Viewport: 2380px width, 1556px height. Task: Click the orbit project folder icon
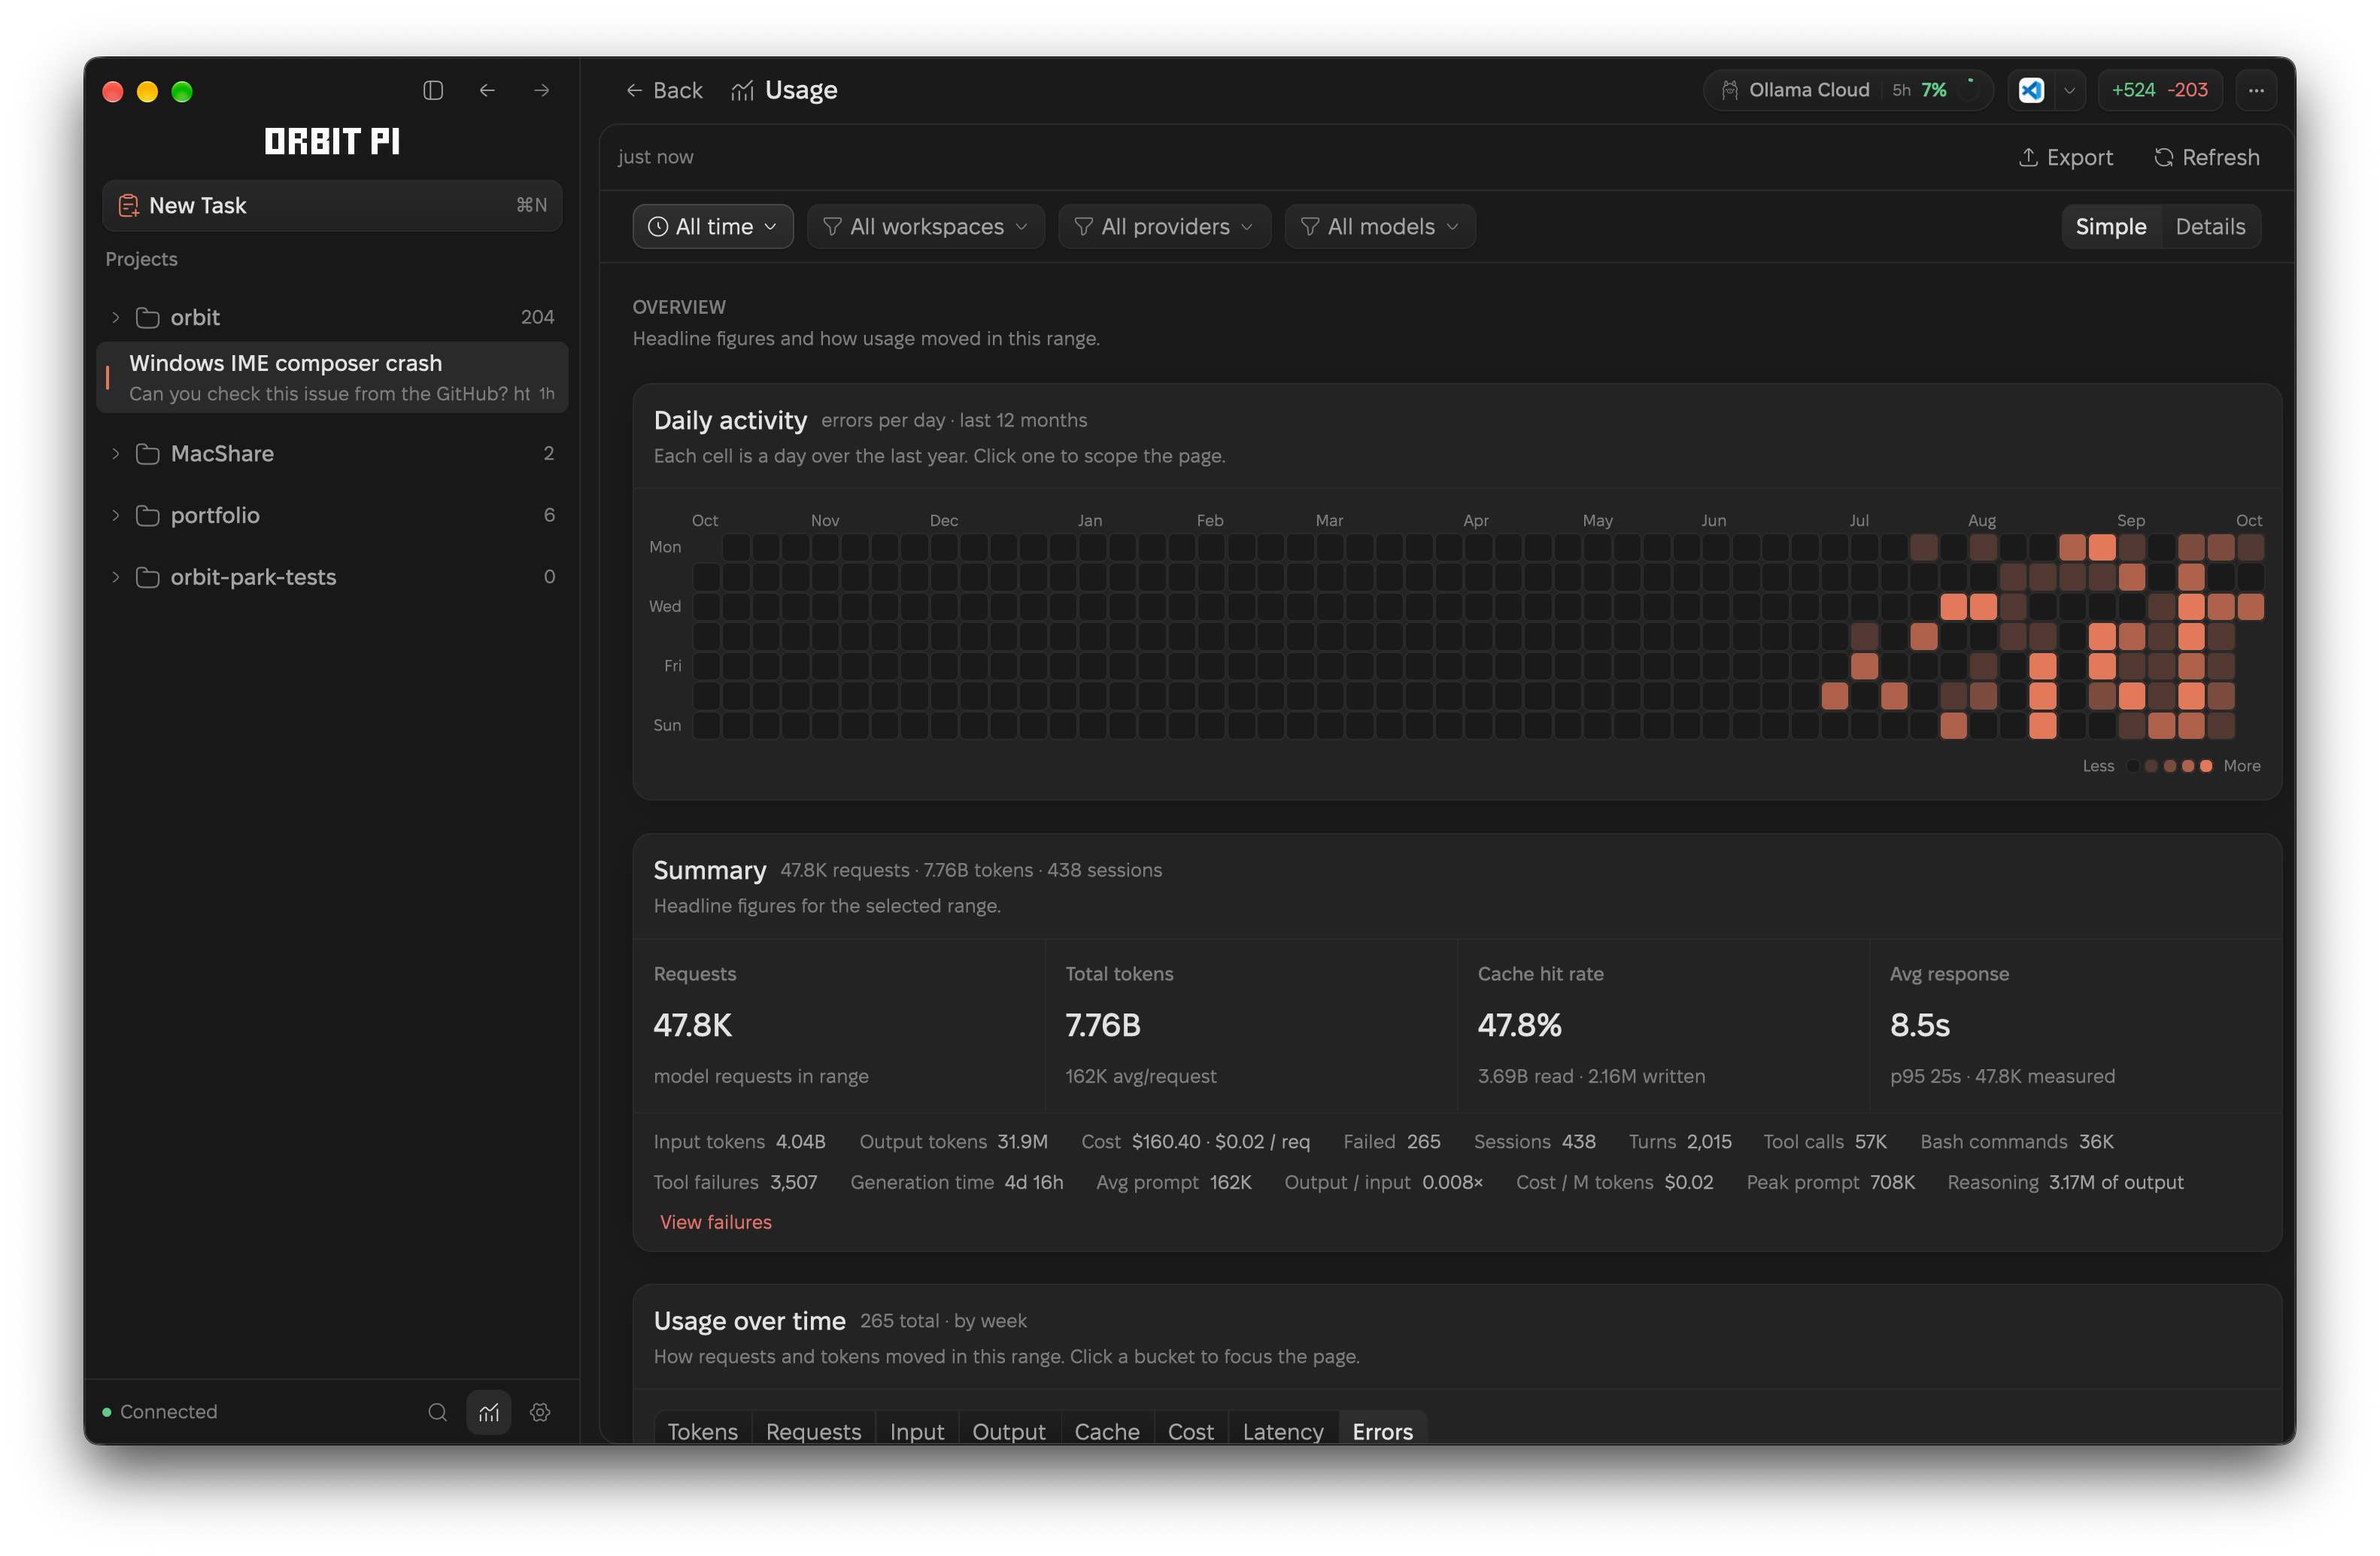148,317
